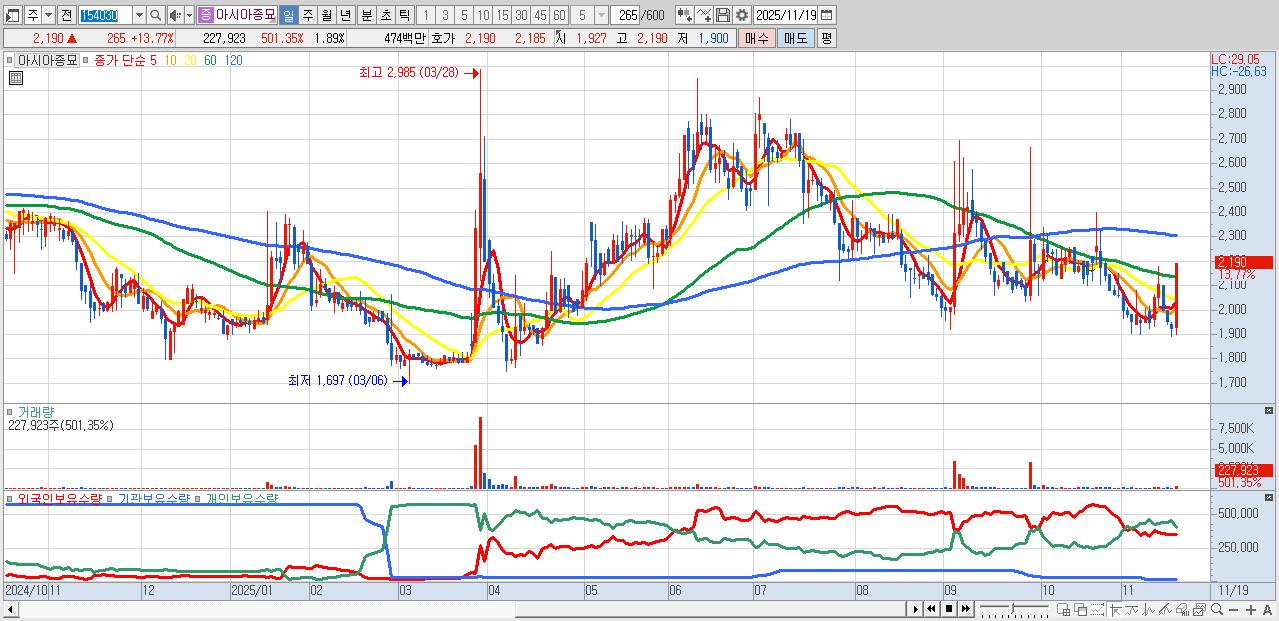This screenshot has height=621, width=1279.
Task: Click the grid icon below chart legend handle
Action: coord(15,78)
